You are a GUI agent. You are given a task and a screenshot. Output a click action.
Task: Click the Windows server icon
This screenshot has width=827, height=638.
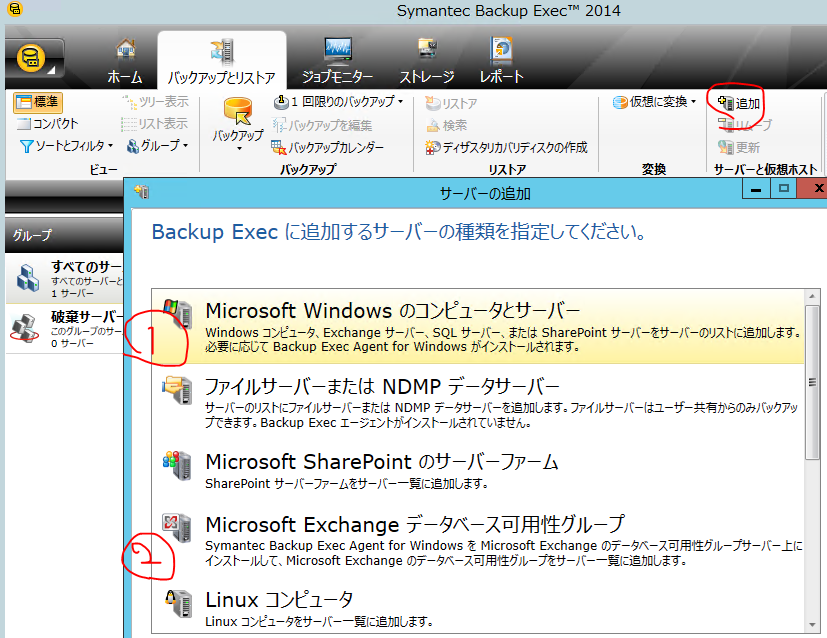pos(177,313)
